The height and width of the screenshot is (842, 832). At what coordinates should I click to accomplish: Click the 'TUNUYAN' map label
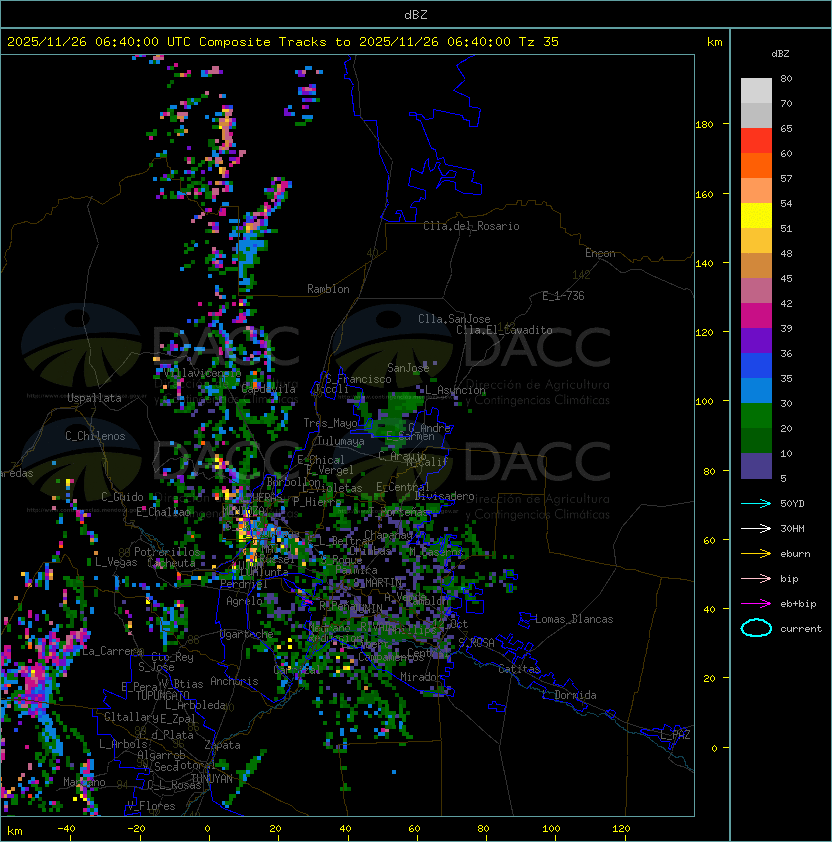[212, 779]
